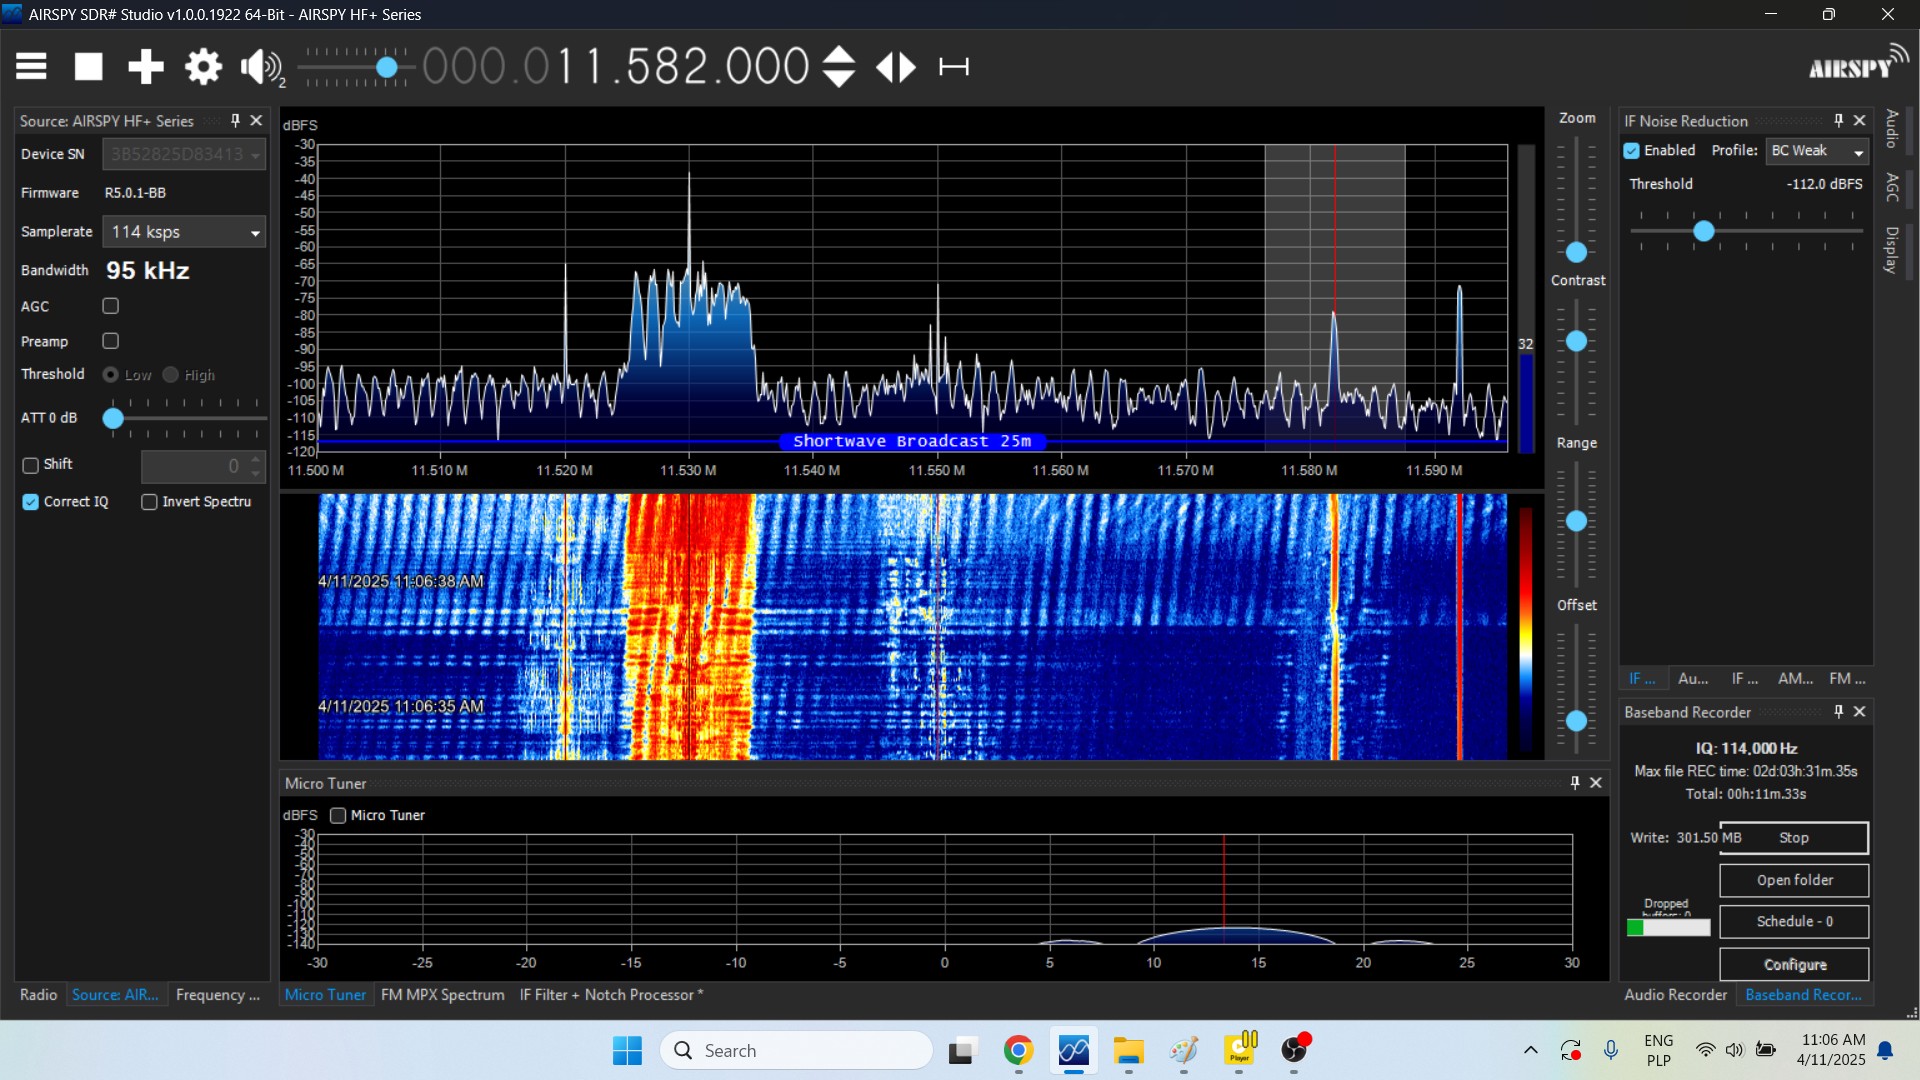Screen dimensions: 1920x1080
Task: Click the left-right tuning style arrows icon
Action: [896, 67]
